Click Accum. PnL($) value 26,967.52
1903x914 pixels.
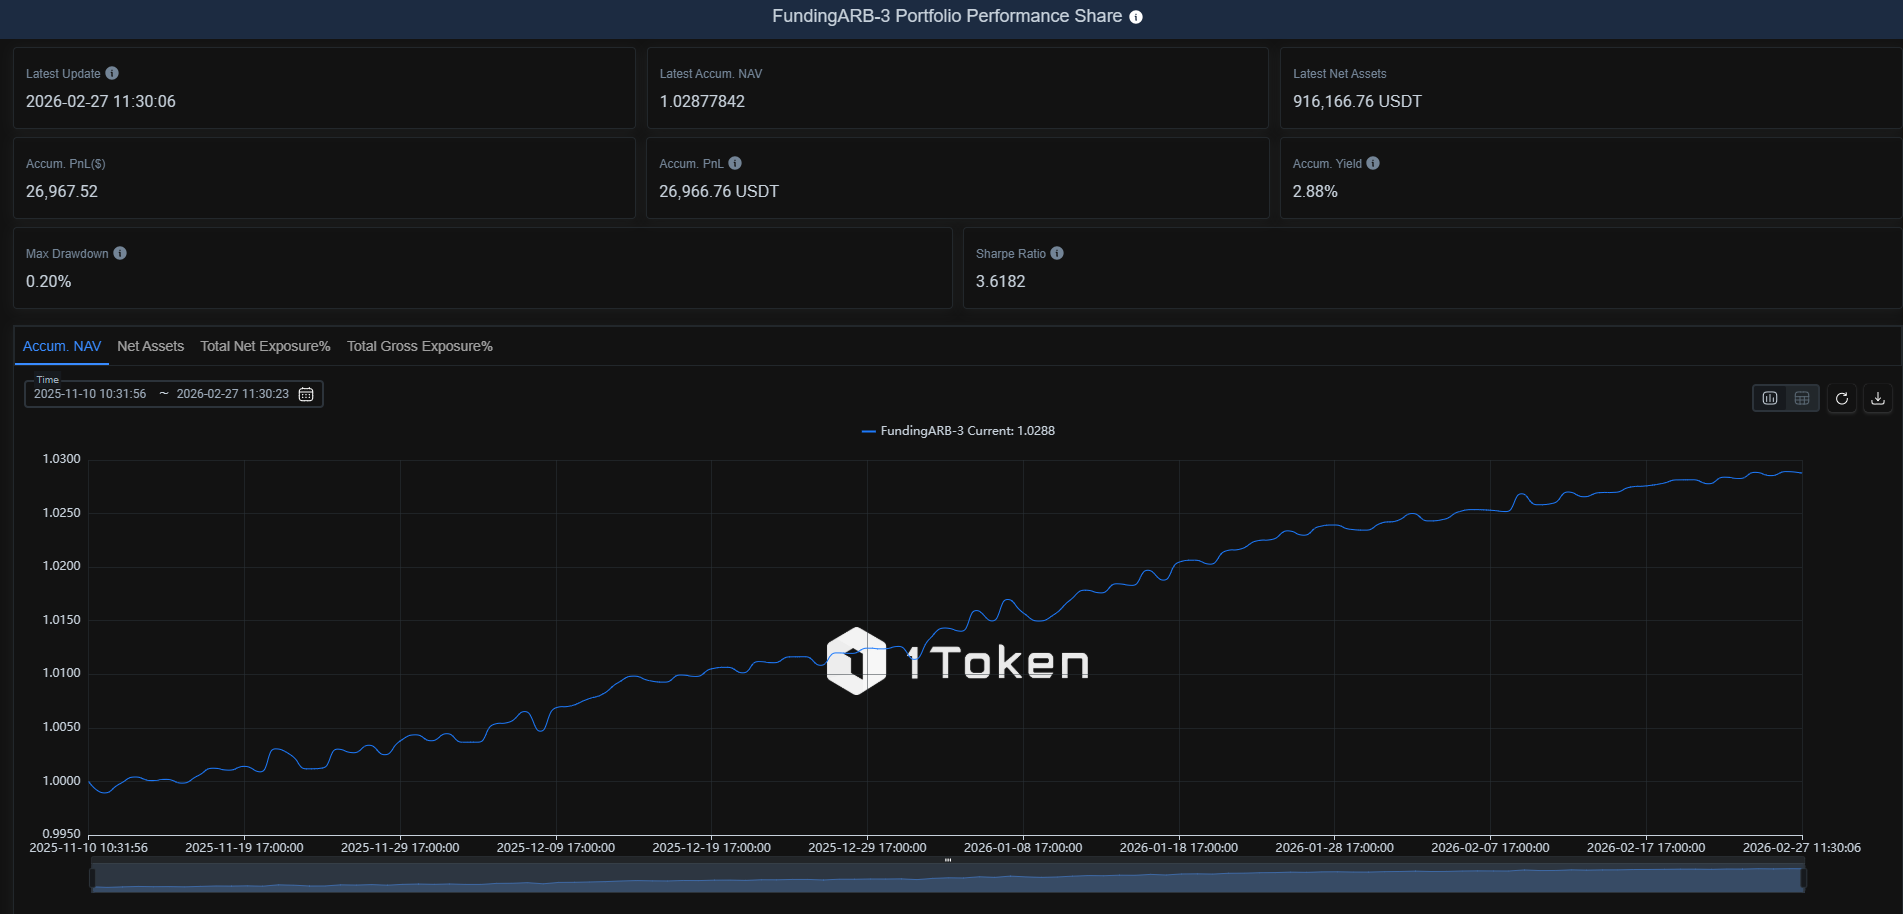coord(62,191)
